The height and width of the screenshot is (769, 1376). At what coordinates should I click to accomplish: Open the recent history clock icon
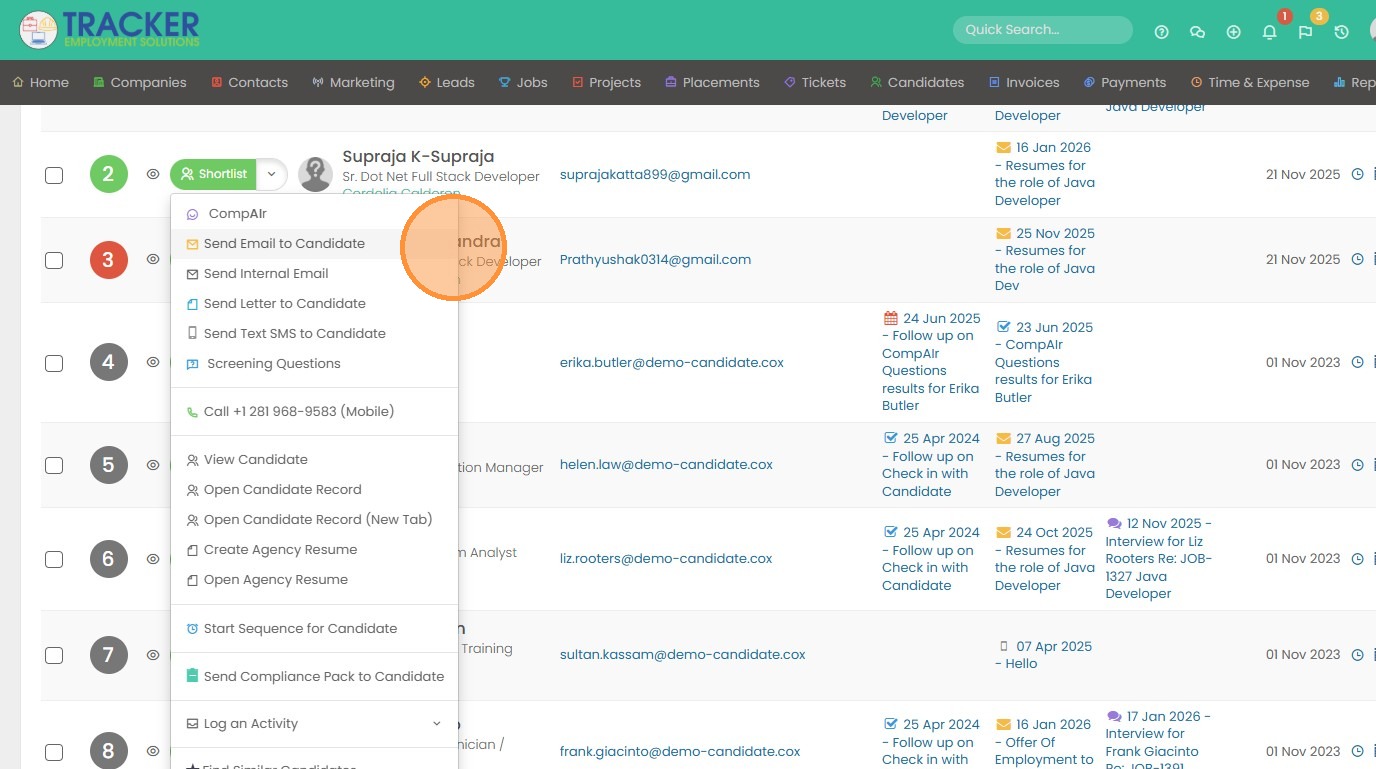tap(1341, 32)
